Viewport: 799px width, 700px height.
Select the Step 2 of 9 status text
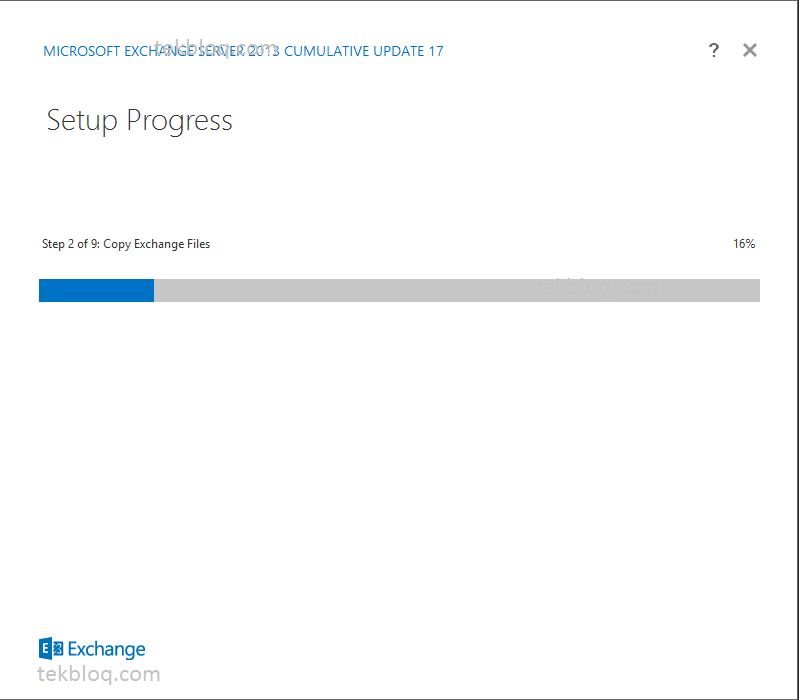126,244
